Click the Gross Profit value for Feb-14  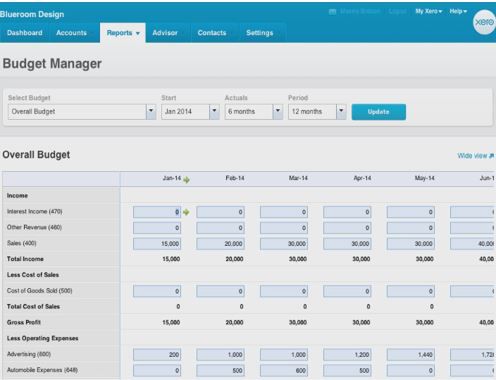[x=234, y=322]
